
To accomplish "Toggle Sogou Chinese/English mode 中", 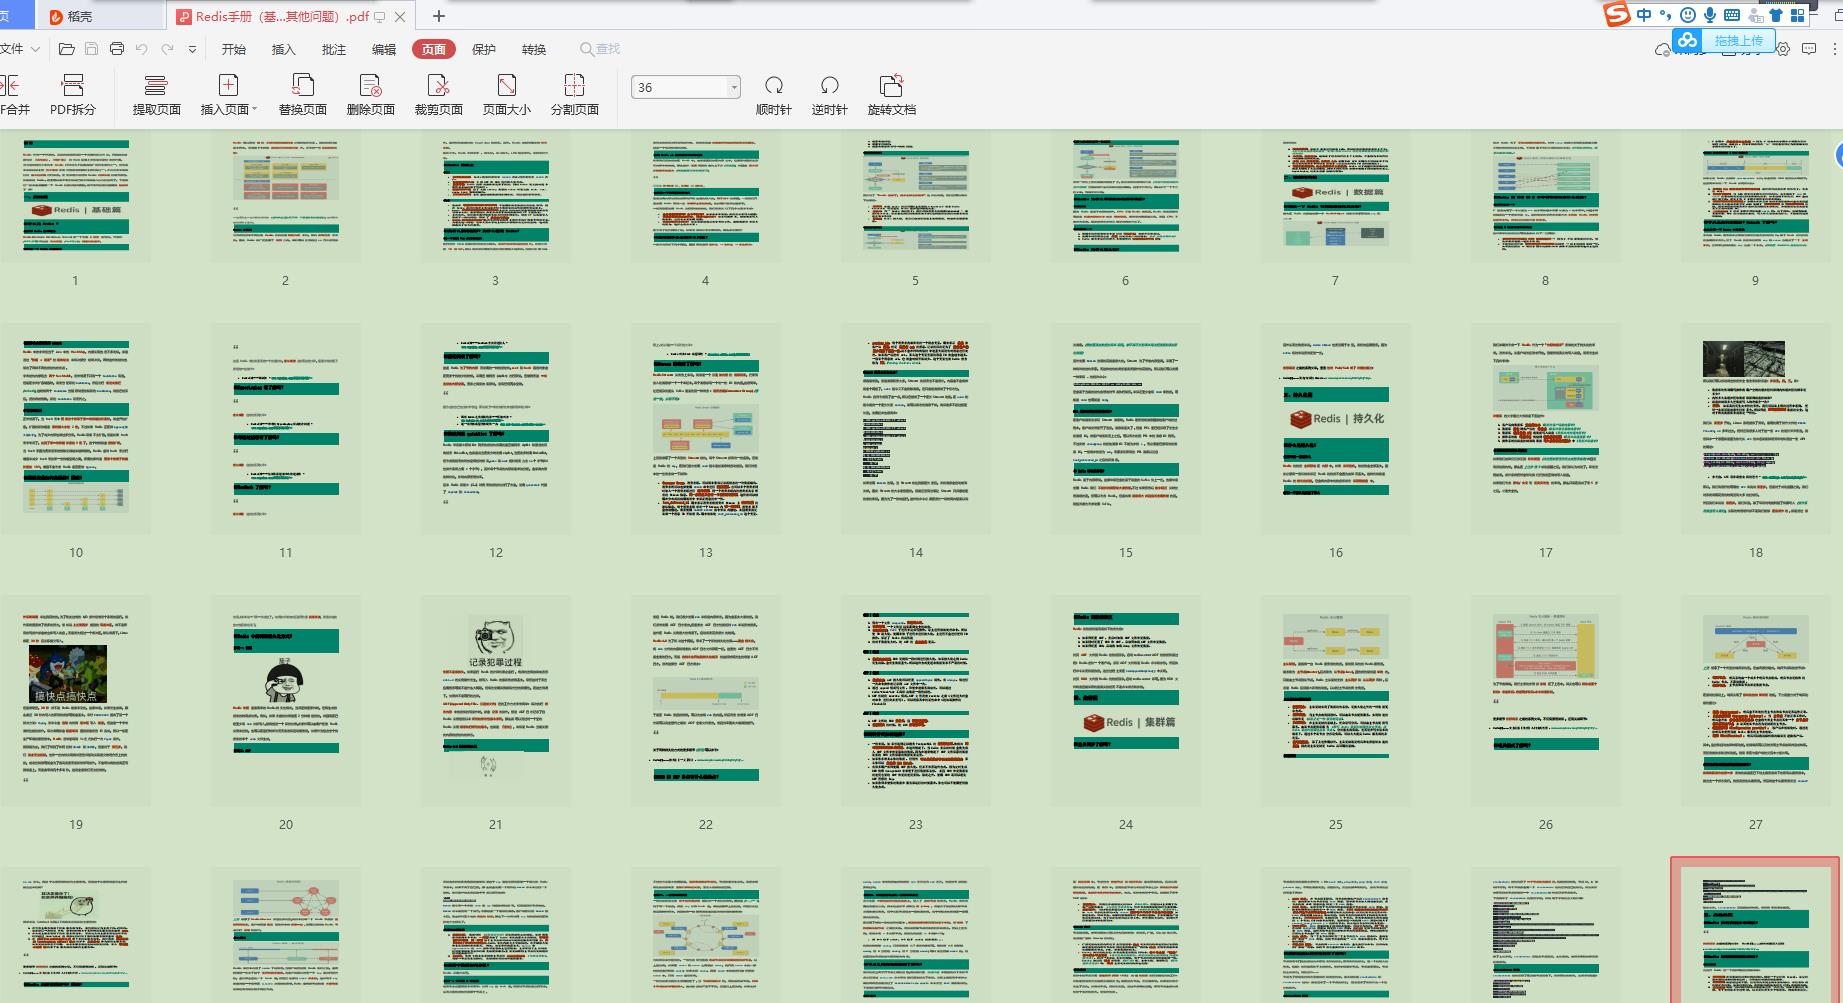I will [x=1645, y=15].
